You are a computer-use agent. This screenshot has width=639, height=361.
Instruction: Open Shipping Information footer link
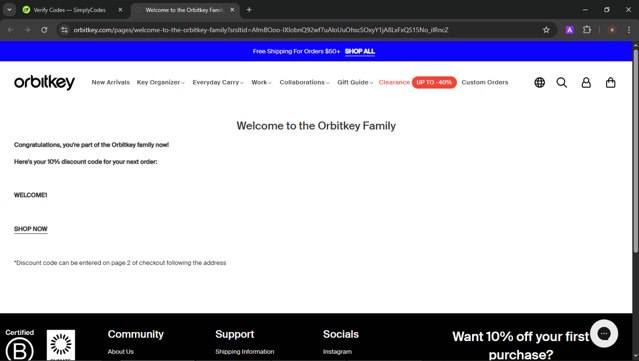tap(245, 352)
